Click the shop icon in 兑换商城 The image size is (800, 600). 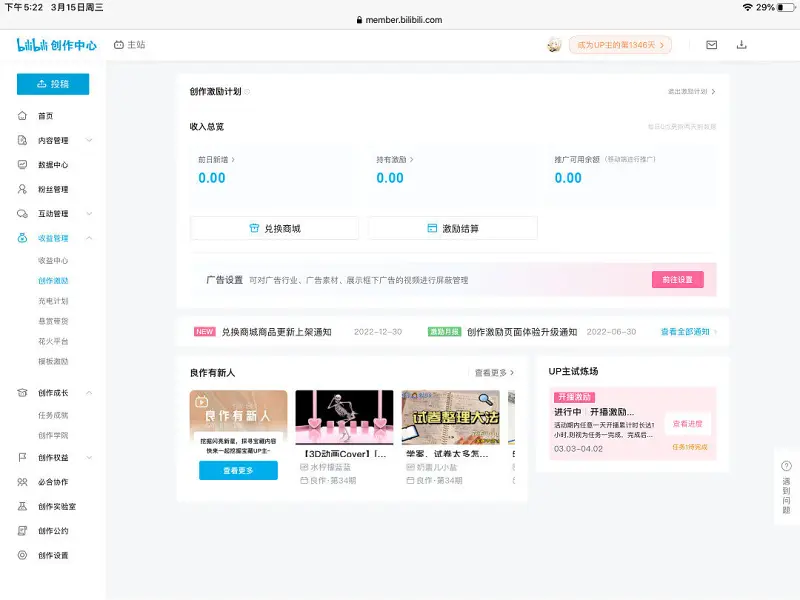[254, 228]
